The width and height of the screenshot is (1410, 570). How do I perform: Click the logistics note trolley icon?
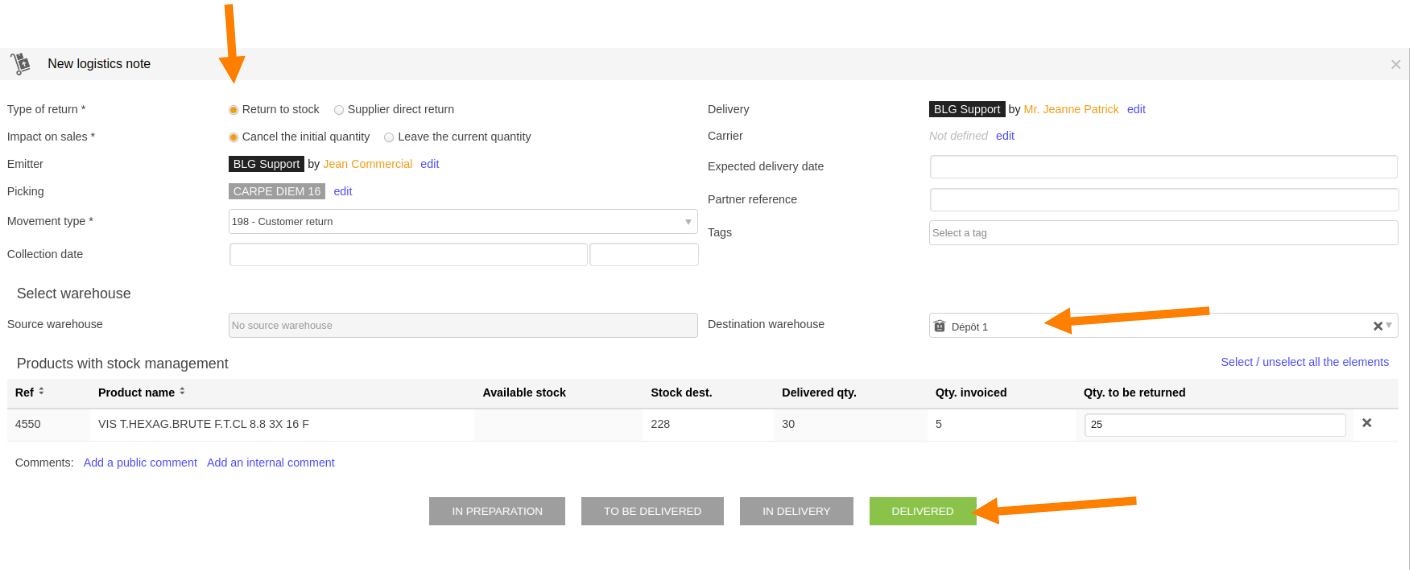[x=20, y=64]
